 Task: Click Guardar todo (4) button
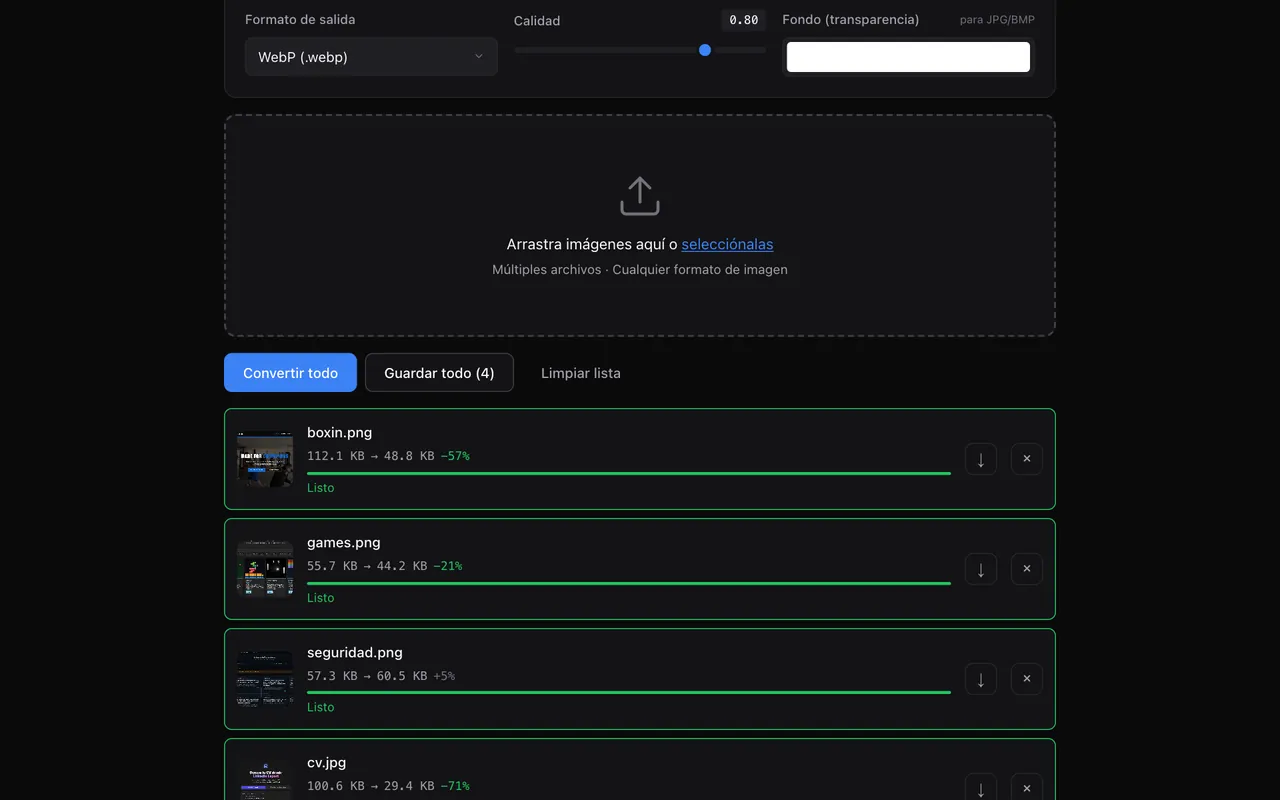pyautogui.click(x=439, y=373)
